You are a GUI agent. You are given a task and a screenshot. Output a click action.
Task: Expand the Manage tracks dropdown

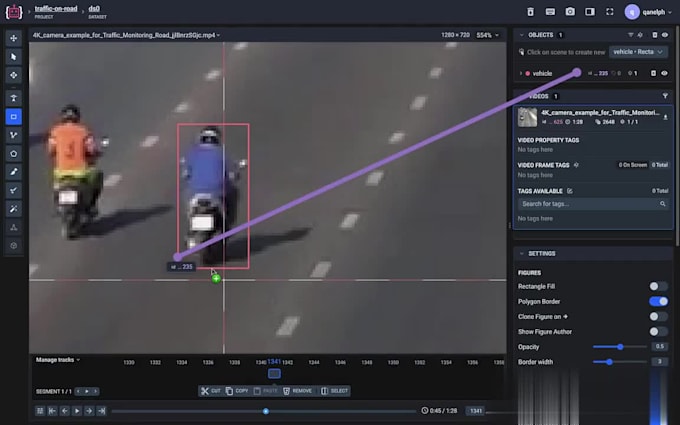click(x=58, y=359)
